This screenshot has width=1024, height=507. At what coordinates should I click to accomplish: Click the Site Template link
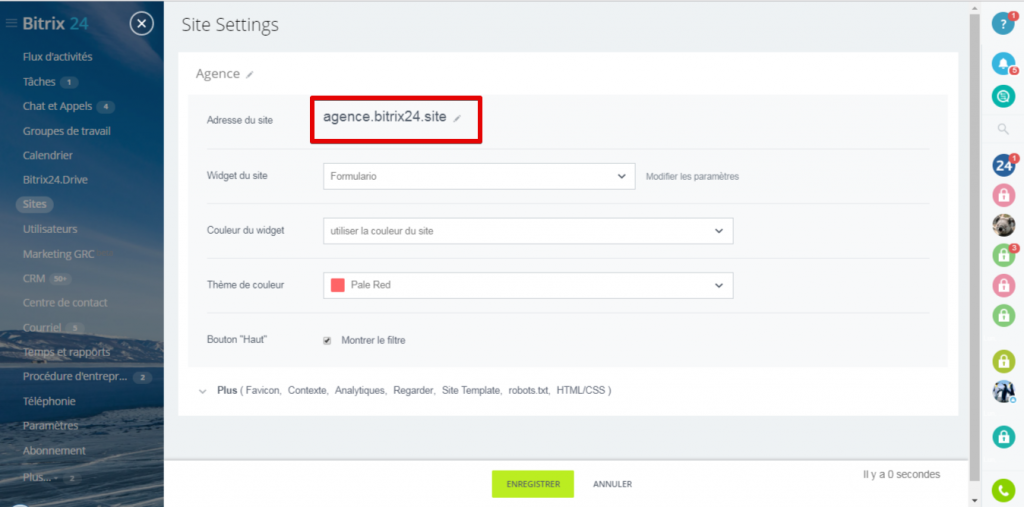pos(472,391)
